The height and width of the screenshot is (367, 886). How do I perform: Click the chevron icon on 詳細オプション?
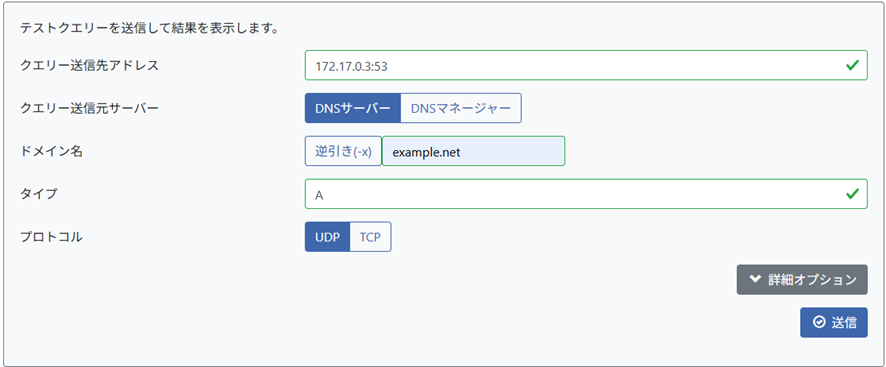[755, 279]
